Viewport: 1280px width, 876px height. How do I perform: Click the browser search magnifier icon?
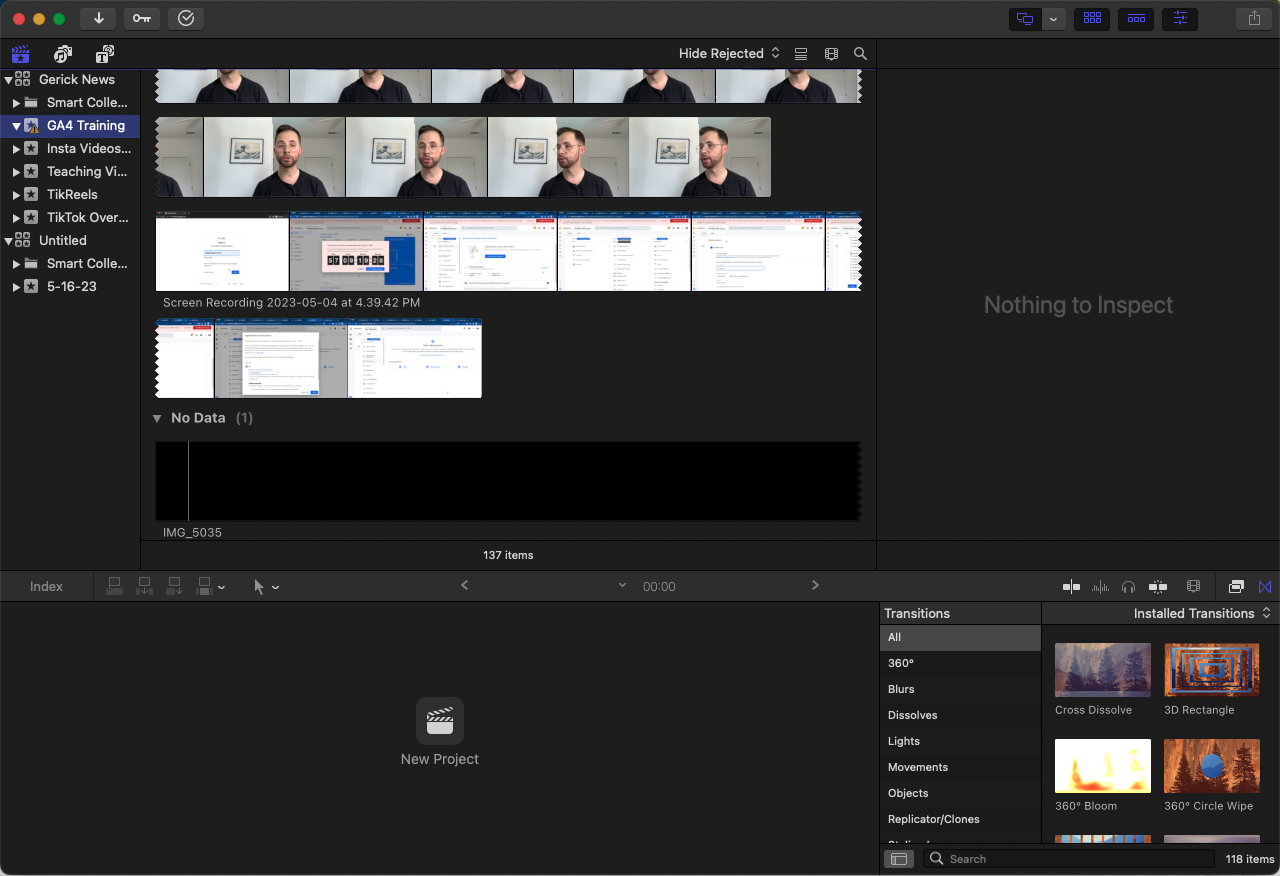(x=860, y=54)
